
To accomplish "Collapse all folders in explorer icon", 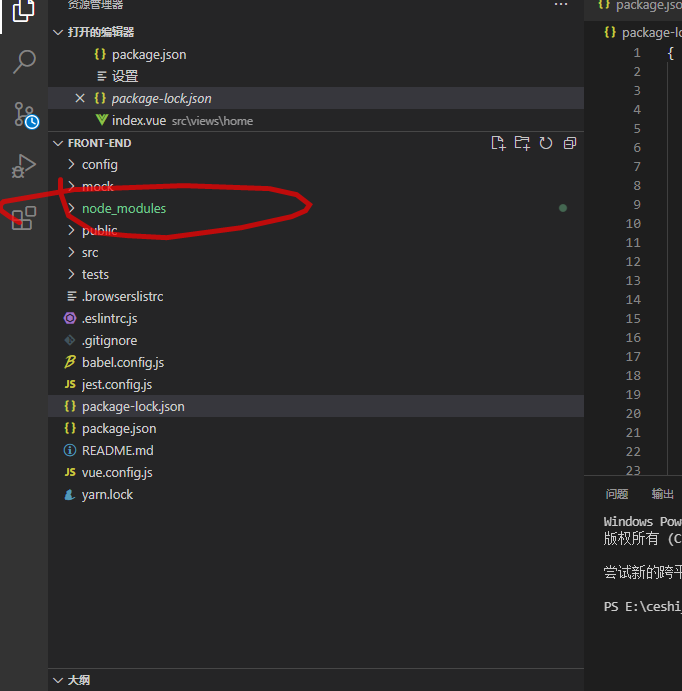I will (570, 143).
